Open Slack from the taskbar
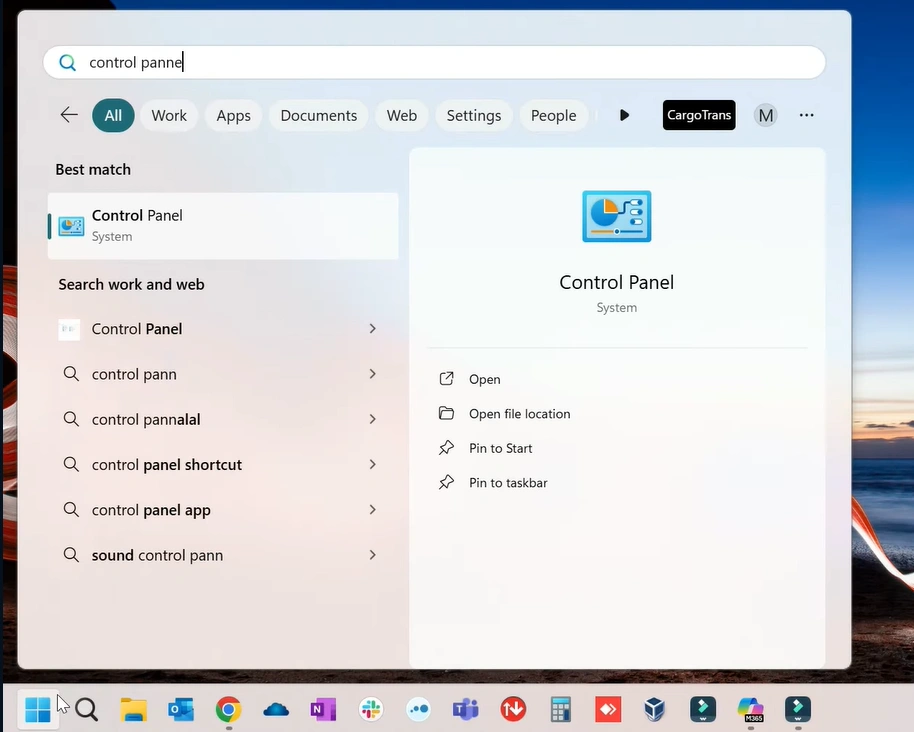Screen dimensions: 914x732 coord(371,709)
